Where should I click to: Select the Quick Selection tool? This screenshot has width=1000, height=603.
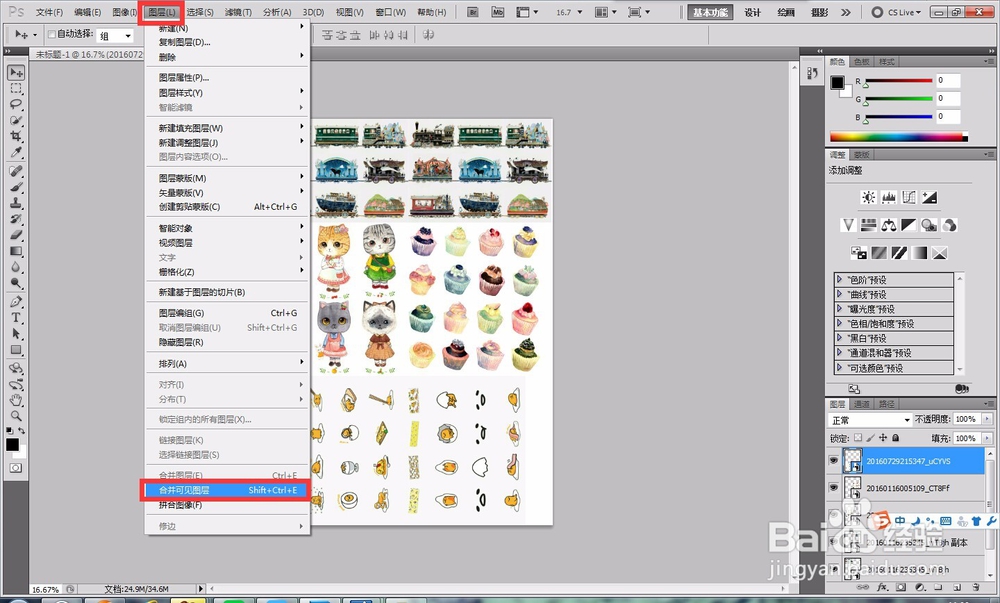coord(16,120)
